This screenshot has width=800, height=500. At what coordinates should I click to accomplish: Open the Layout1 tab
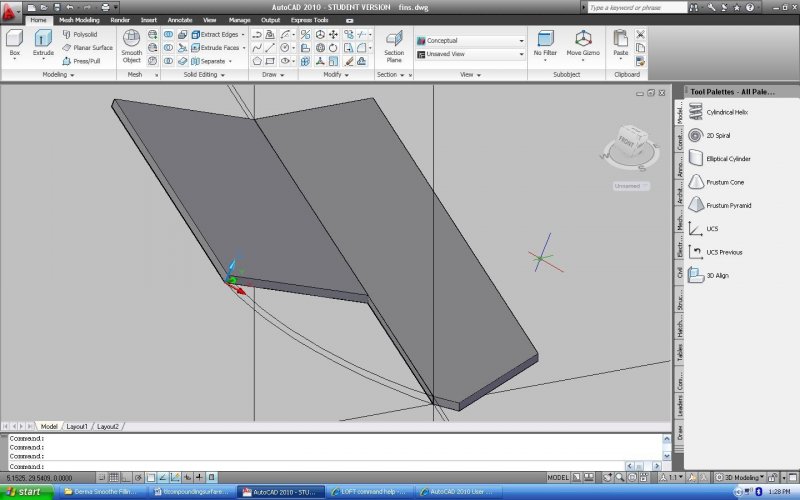[77, 426]
